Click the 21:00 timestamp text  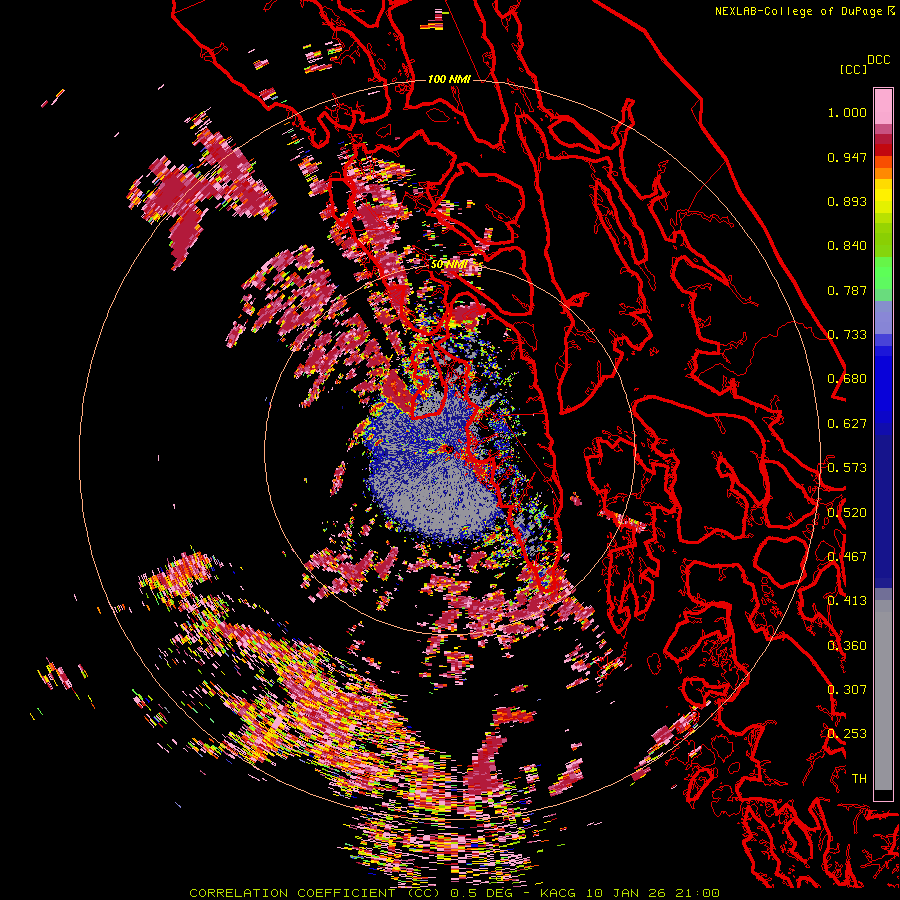[697, 893]
